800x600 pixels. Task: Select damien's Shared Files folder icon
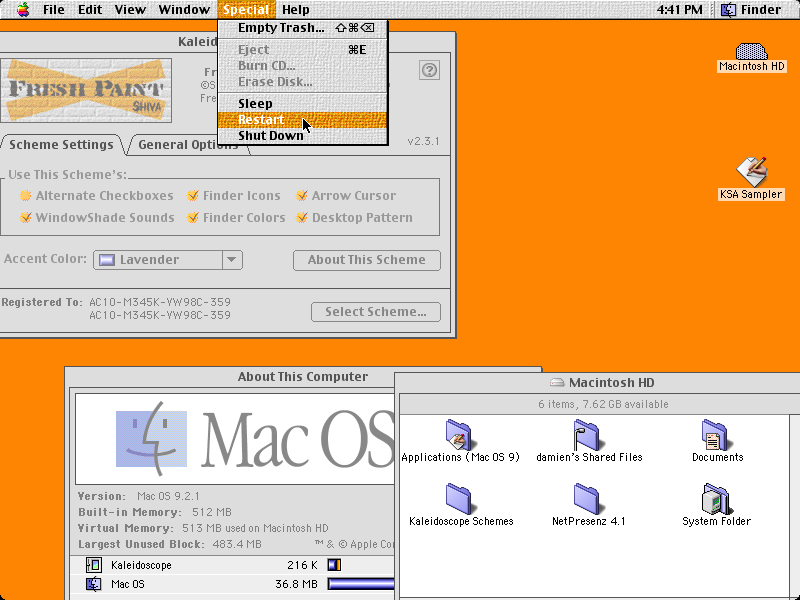coord(587,435)
